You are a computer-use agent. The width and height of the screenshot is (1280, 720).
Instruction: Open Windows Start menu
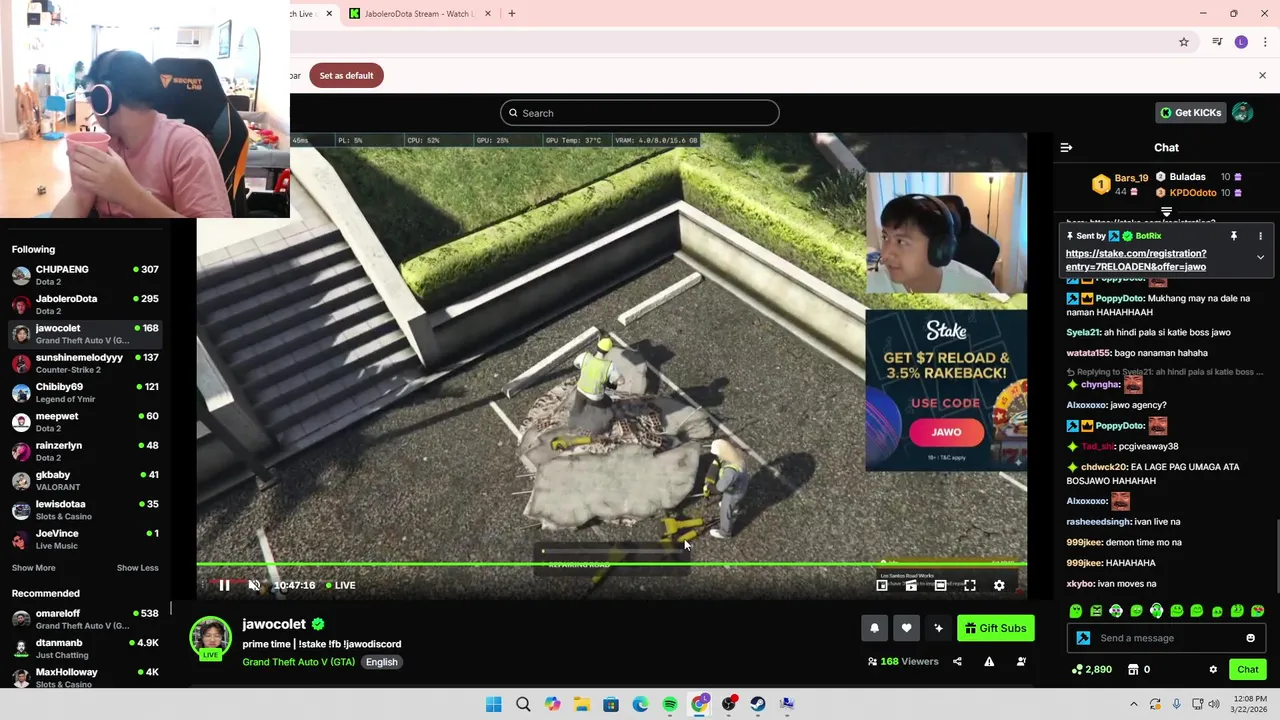click(x=493, y=704)
